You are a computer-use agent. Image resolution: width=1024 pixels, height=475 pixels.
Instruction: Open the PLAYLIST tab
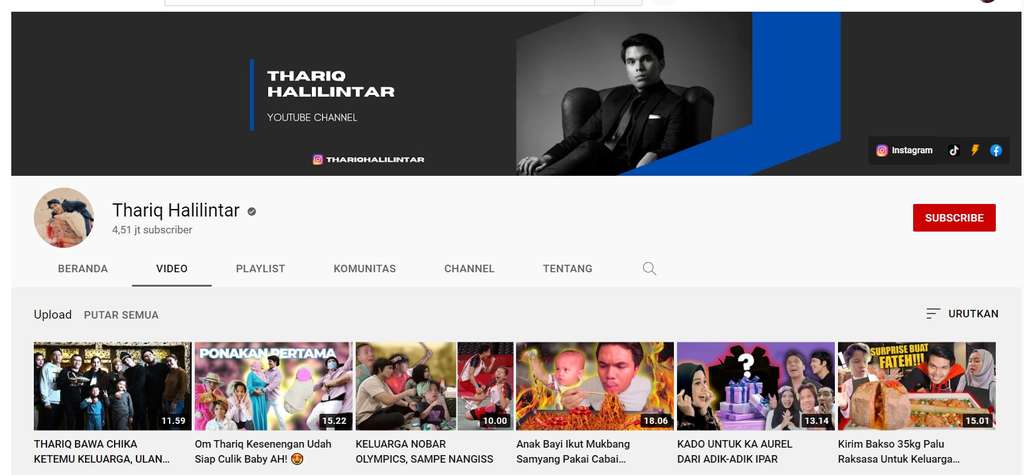[261, 269]
